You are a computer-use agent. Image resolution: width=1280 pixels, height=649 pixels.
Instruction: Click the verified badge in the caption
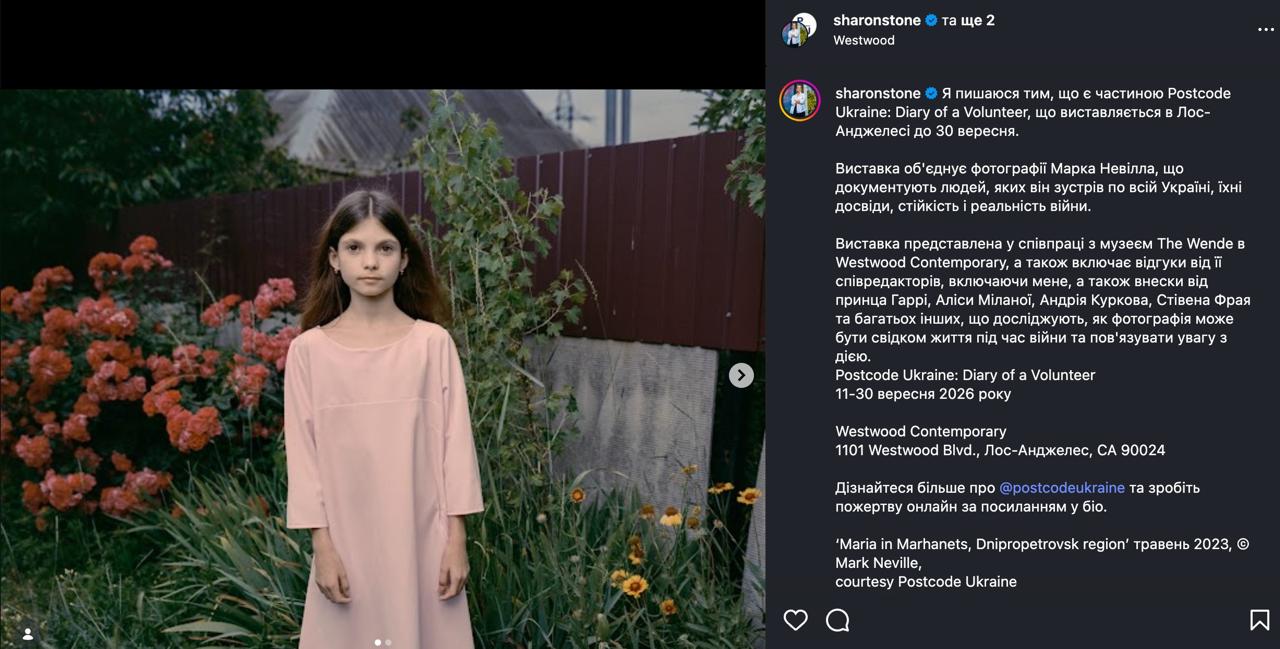tap(931, 93)
